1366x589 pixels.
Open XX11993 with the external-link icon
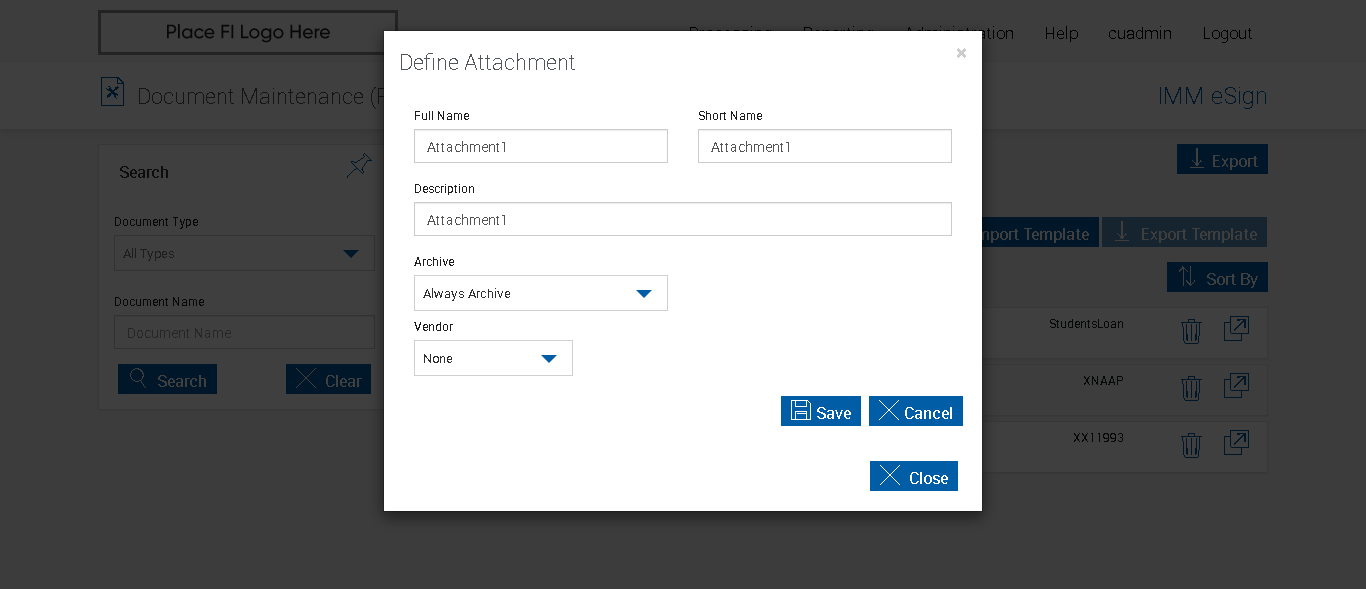pos(1236,443)
